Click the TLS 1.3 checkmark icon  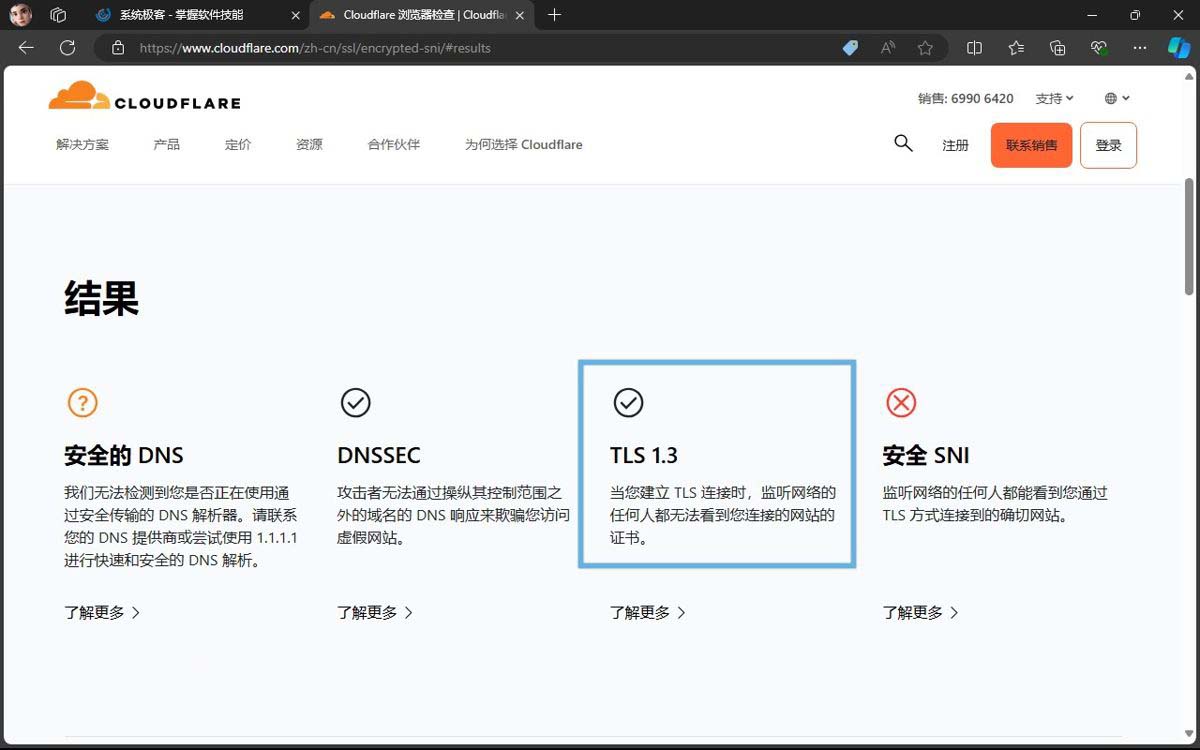pyautogui.click(x=628, y=403)
